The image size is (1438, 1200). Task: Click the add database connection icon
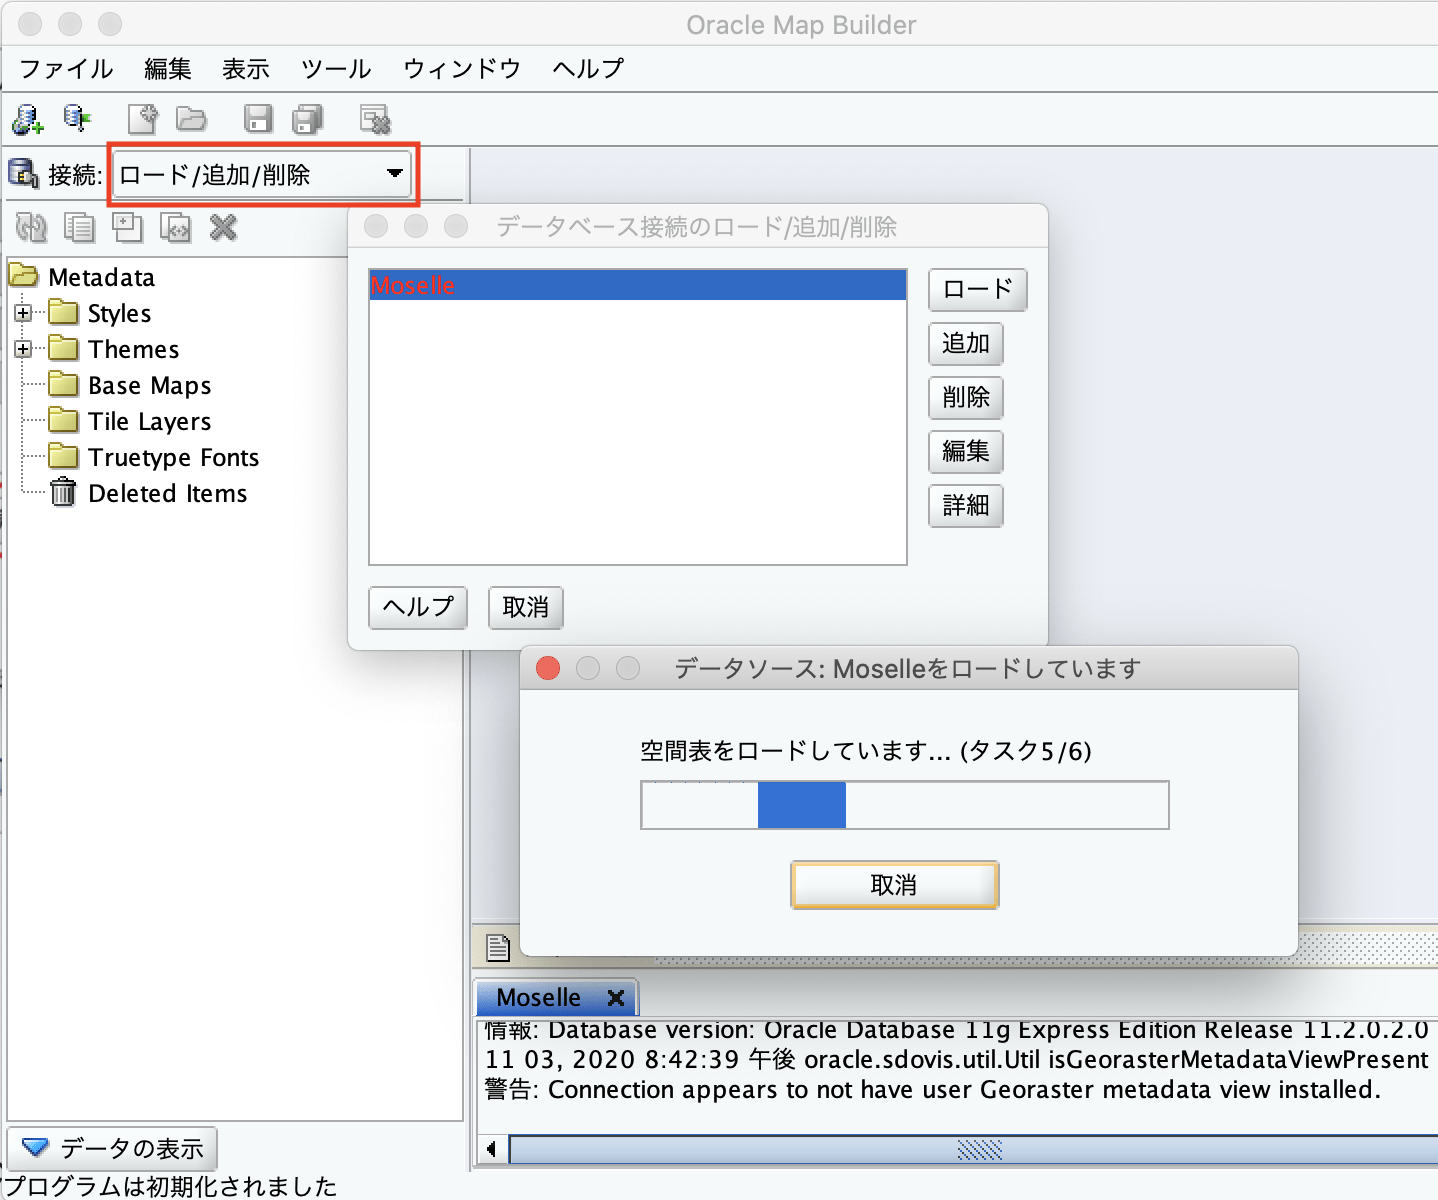[27, 119]
